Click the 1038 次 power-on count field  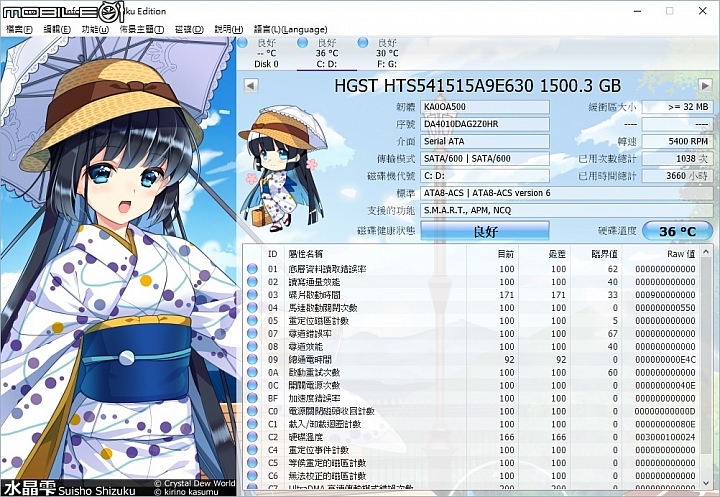click(x=677, y=159)
